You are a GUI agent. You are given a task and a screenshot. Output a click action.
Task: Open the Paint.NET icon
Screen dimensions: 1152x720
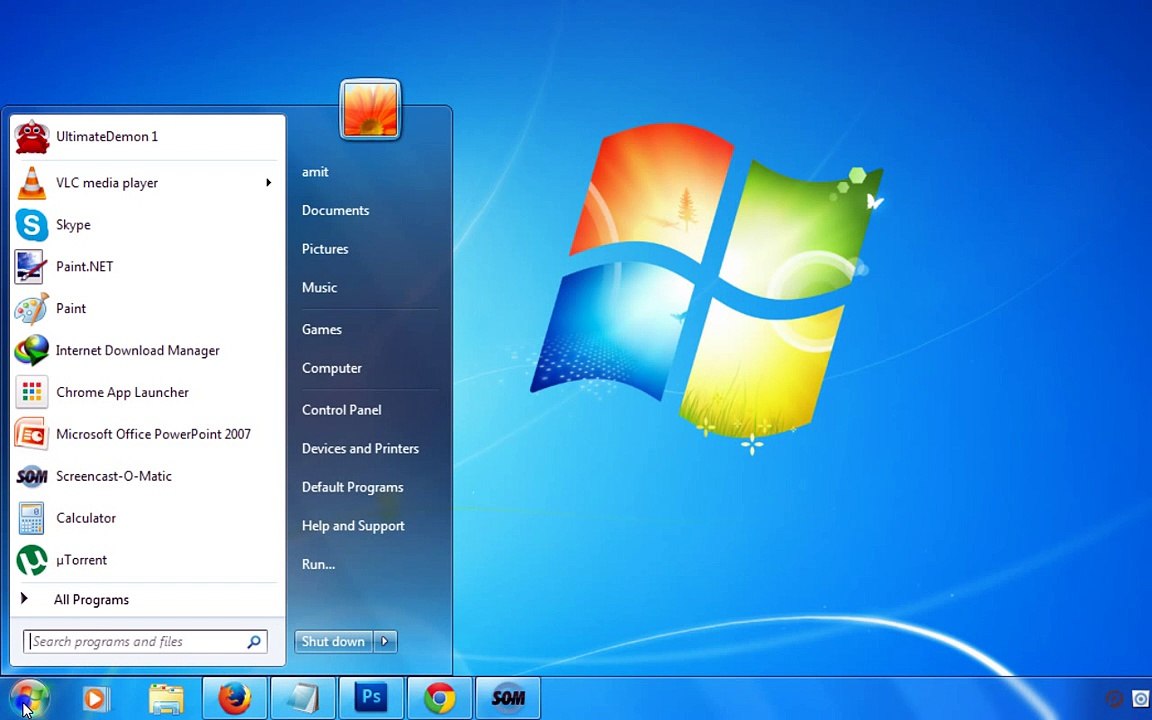(31, 267)
